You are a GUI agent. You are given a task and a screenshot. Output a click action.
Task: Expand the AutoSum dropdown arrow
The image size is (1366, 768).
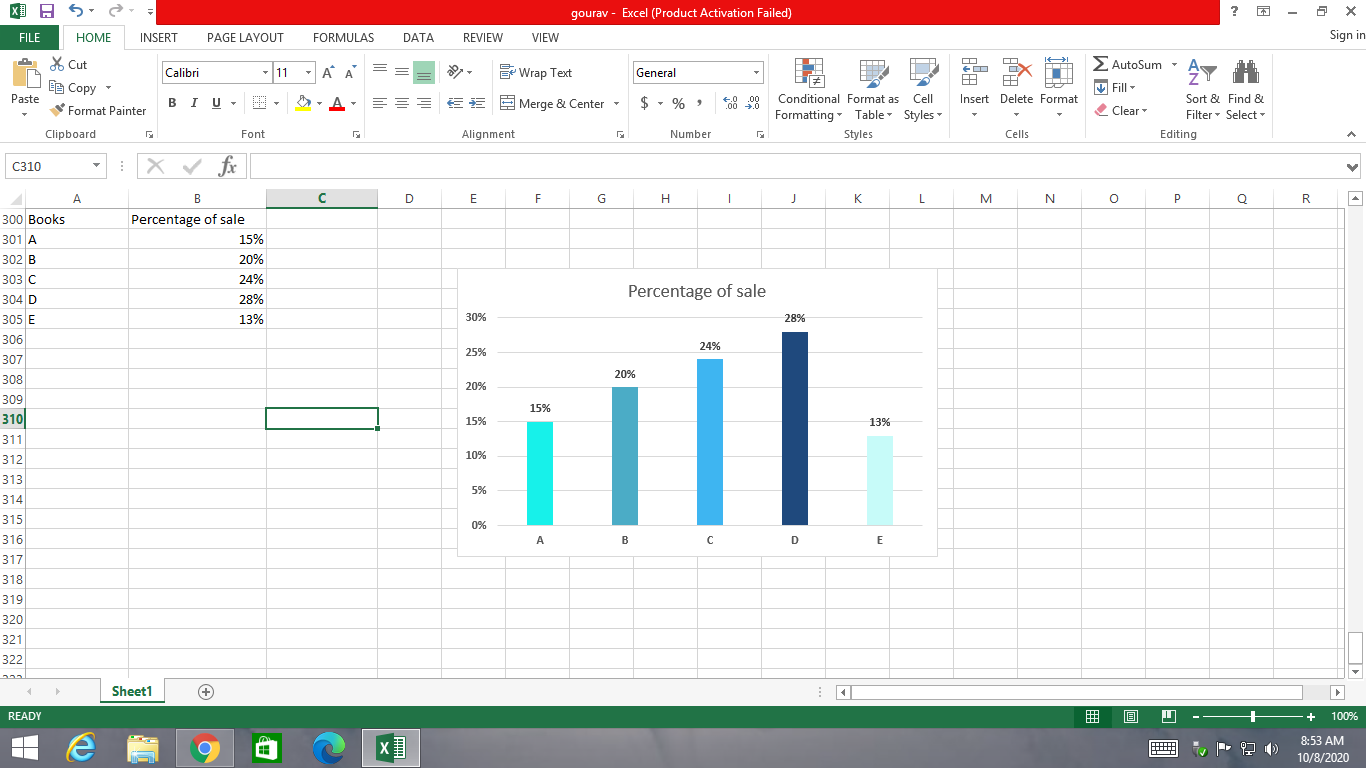pos(1174,65)
